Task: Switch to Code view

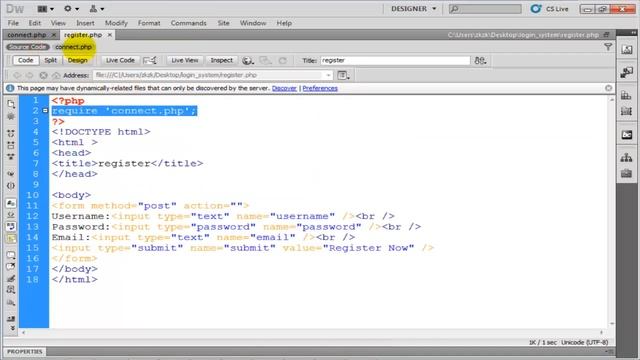Action: point(25,60)
